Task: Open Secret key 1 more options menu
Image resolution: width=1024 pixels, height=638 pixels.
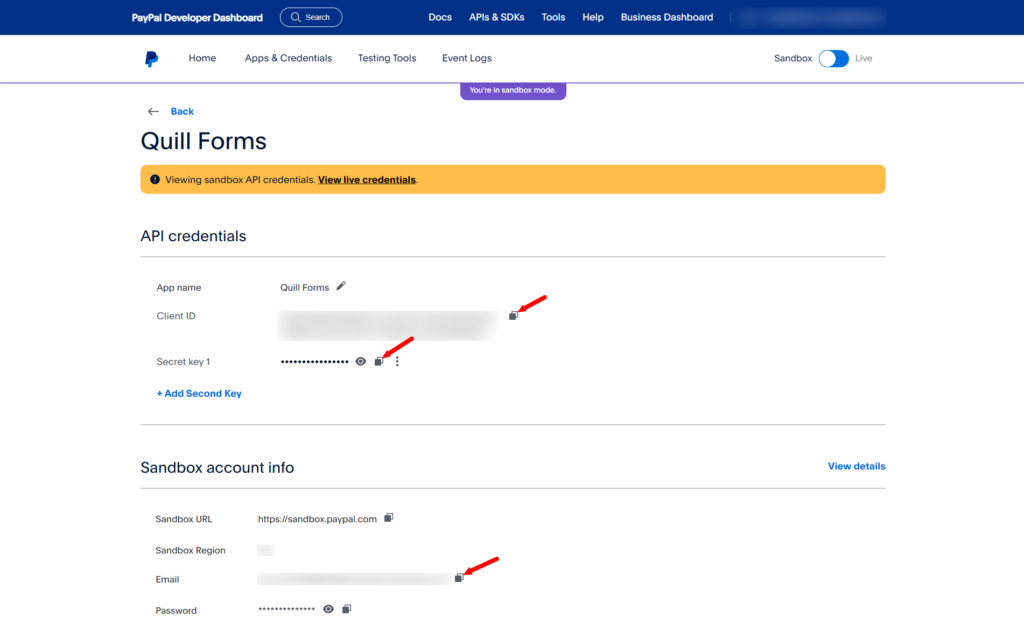Action: coord(397,361)
